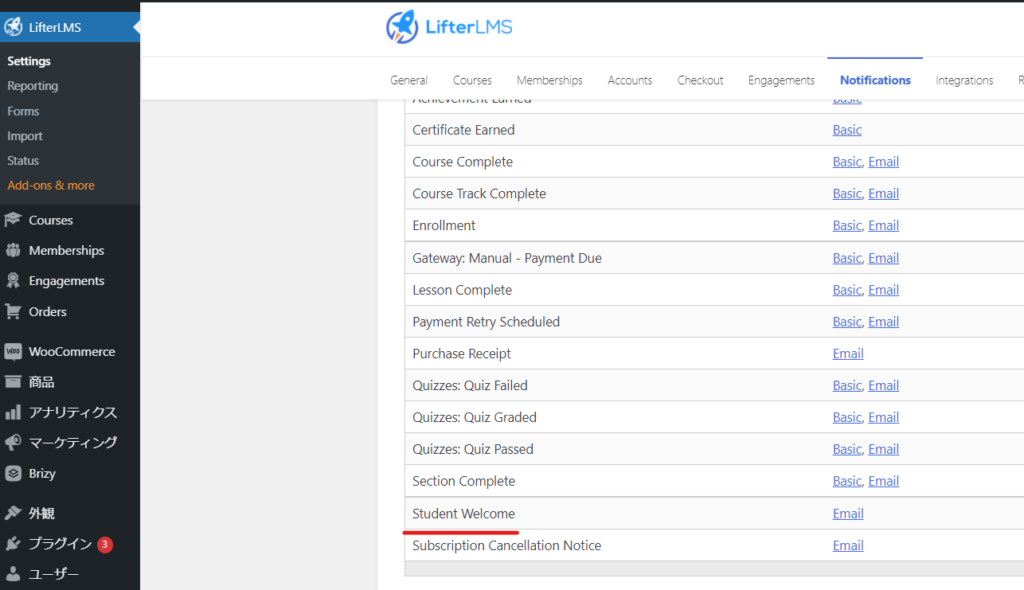This screenshot has width=1024, height=590.
Task: Click the ユーザー person icon
Action: pyautogui.click(x=13, y=574)
